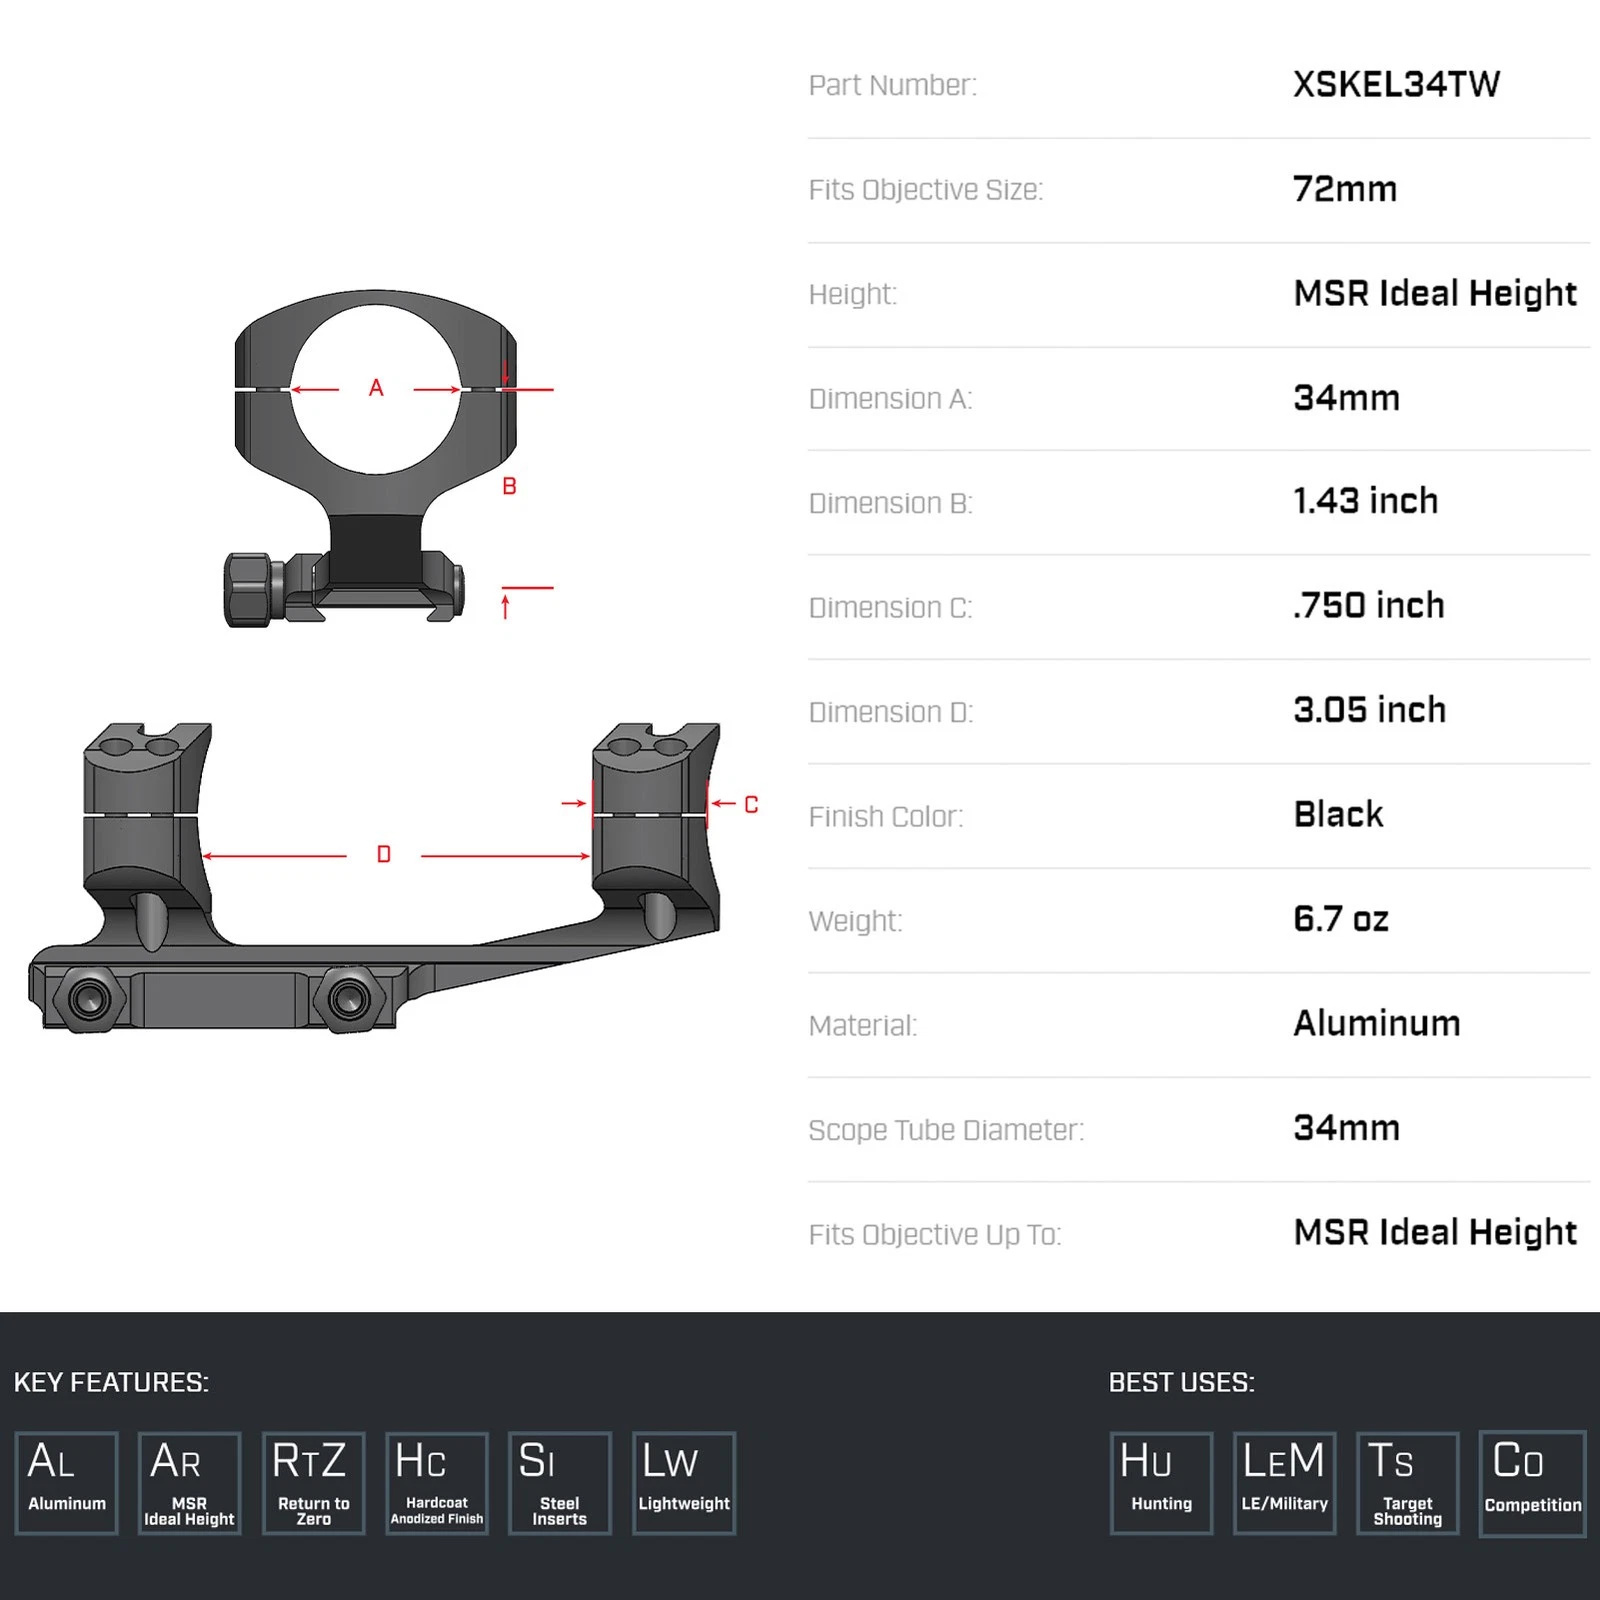Click the BEST USES heading
The width and height of the screenshot is (1600, 1600).
[1181, 1382]
